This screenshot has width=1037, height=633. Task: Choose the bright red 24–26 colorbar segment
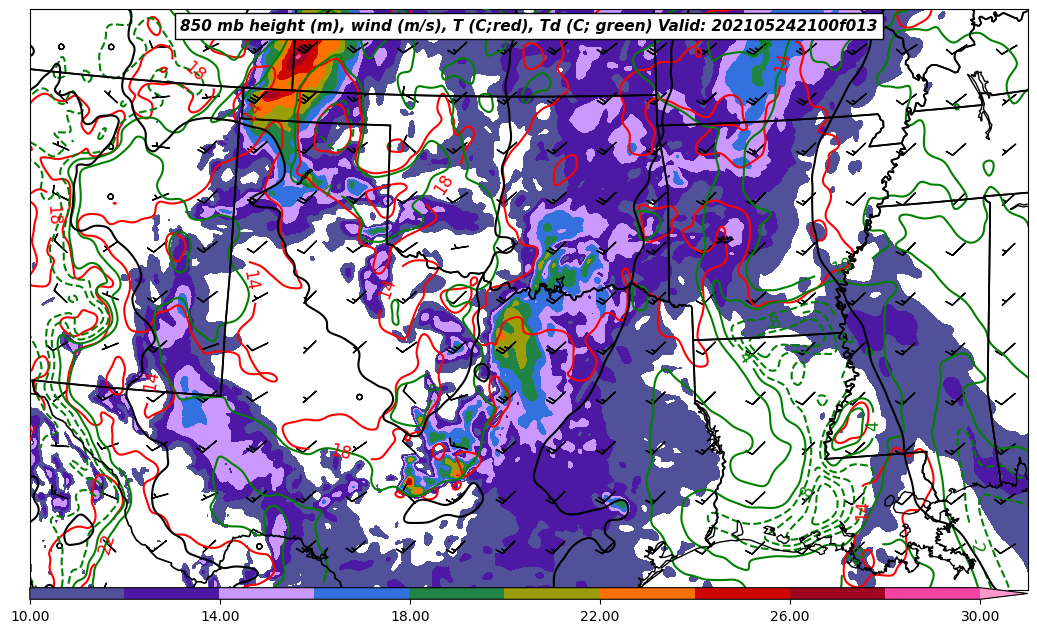[742, 593]
